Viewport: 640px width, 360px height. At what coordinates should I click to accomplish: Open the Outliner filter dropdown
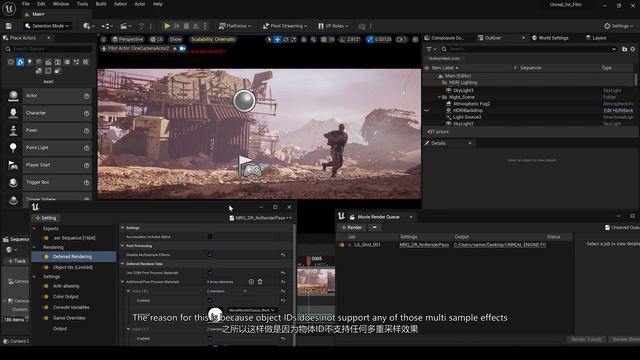coord(431,49)
